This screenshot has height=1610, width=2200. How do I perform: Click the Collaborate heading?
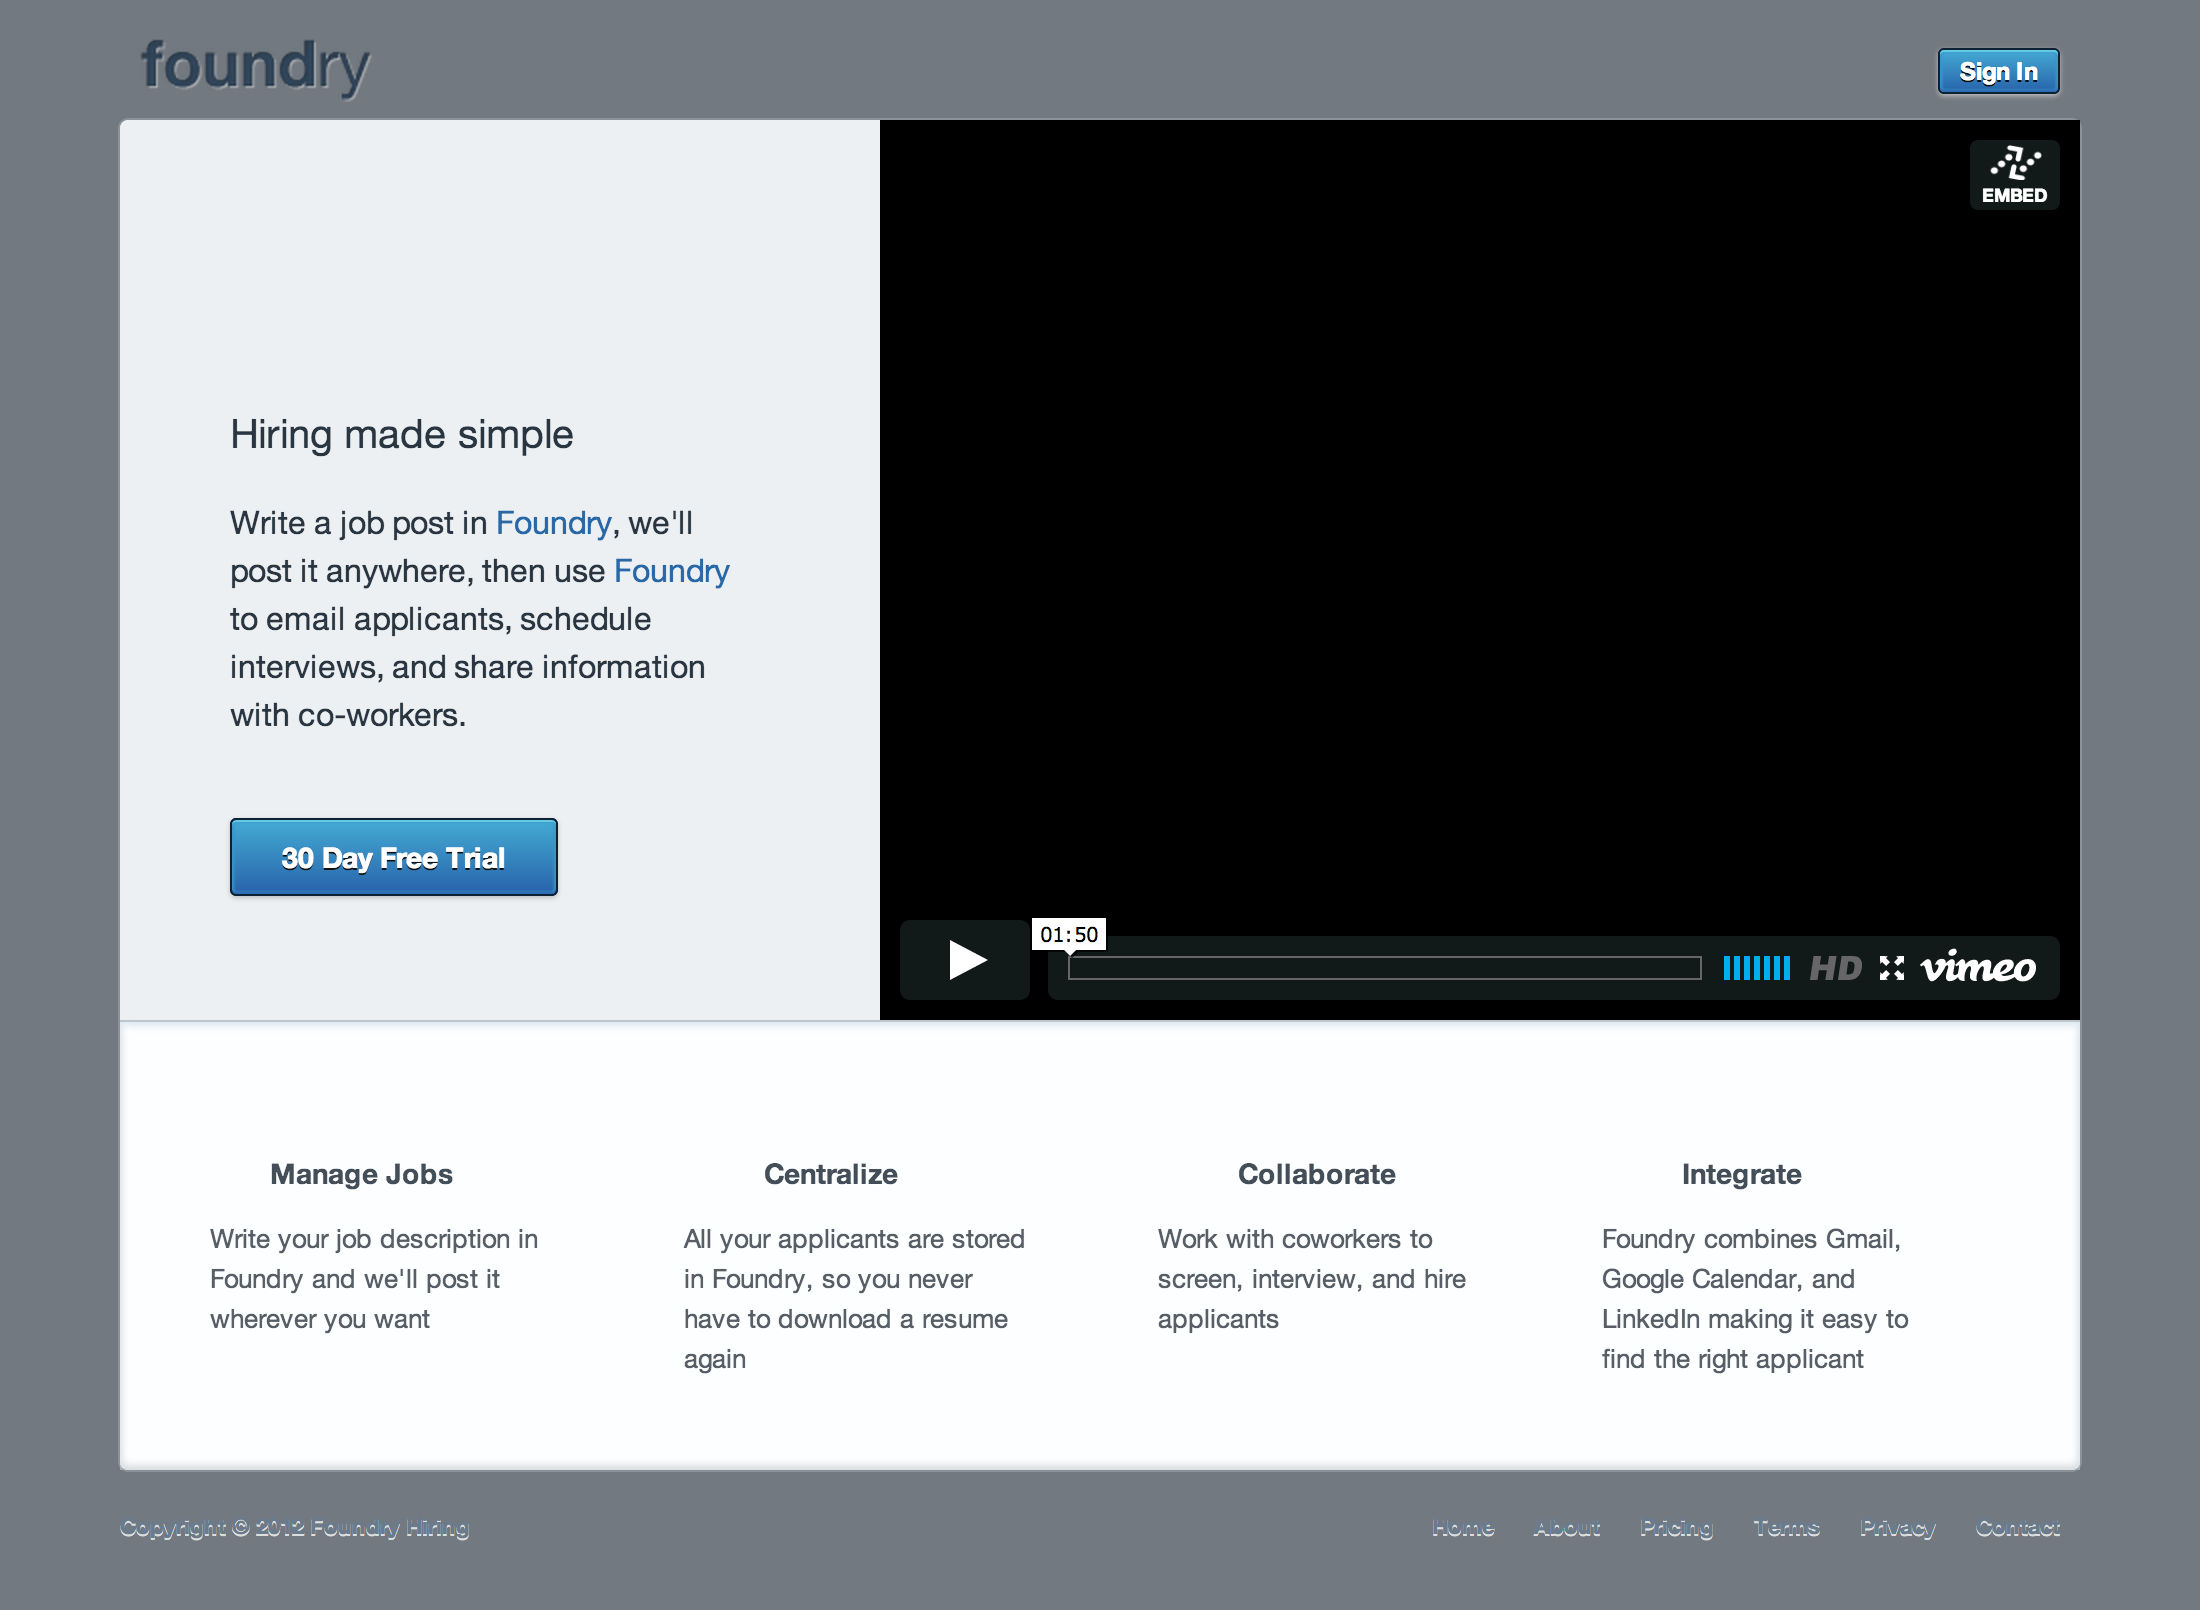(1316, 1174)
